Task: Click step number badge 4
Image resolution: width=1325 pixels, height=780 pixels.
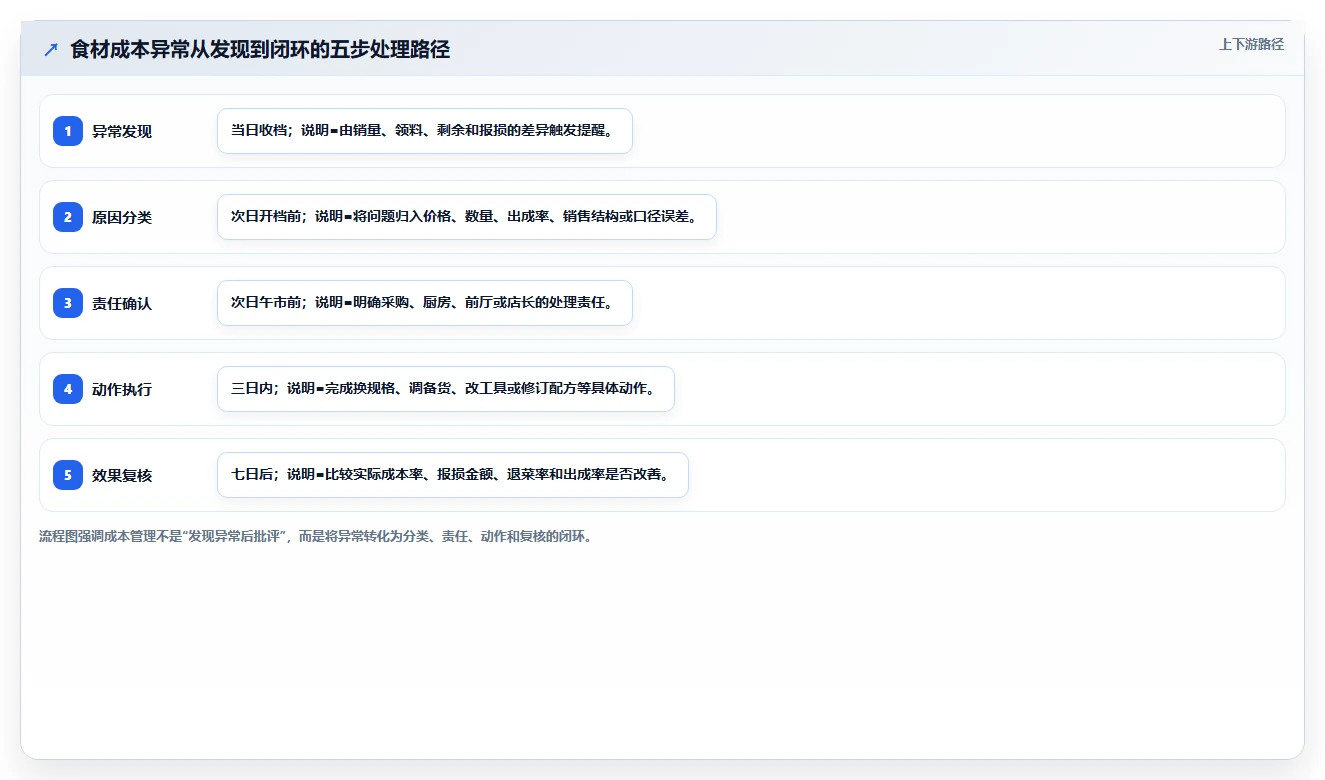Action: tap(68, 389)
